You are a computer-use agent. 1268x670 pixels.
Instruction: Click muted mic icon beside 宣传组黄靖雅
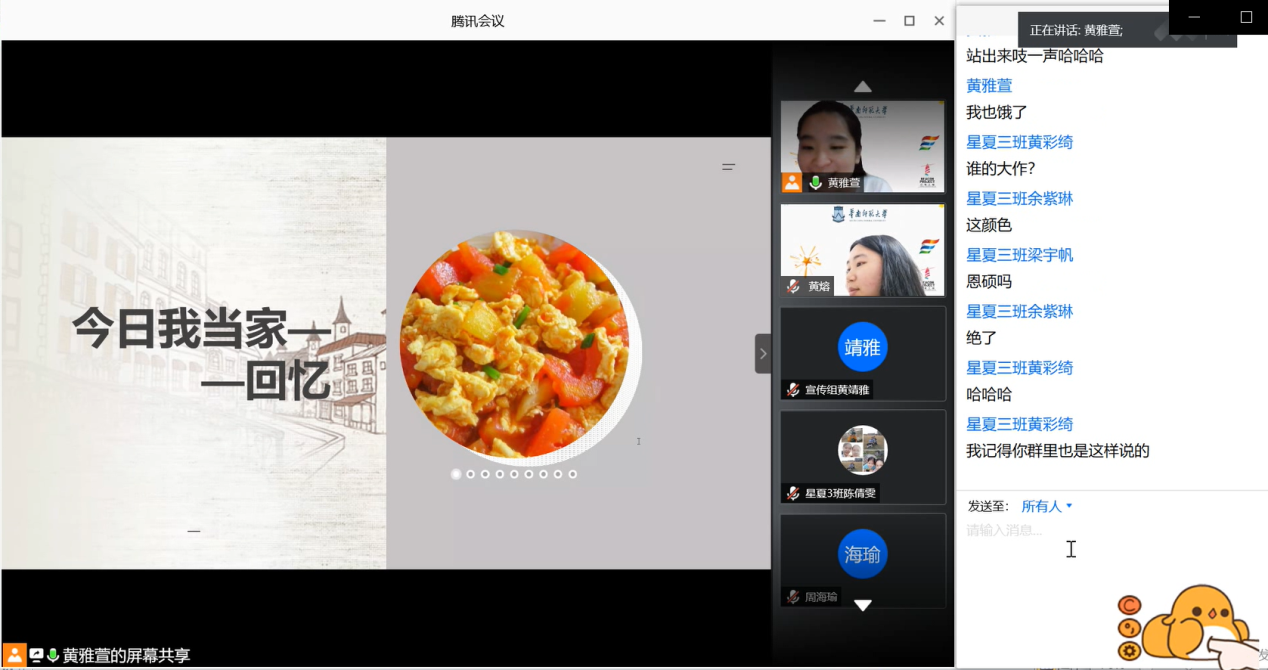pos(793,390)
